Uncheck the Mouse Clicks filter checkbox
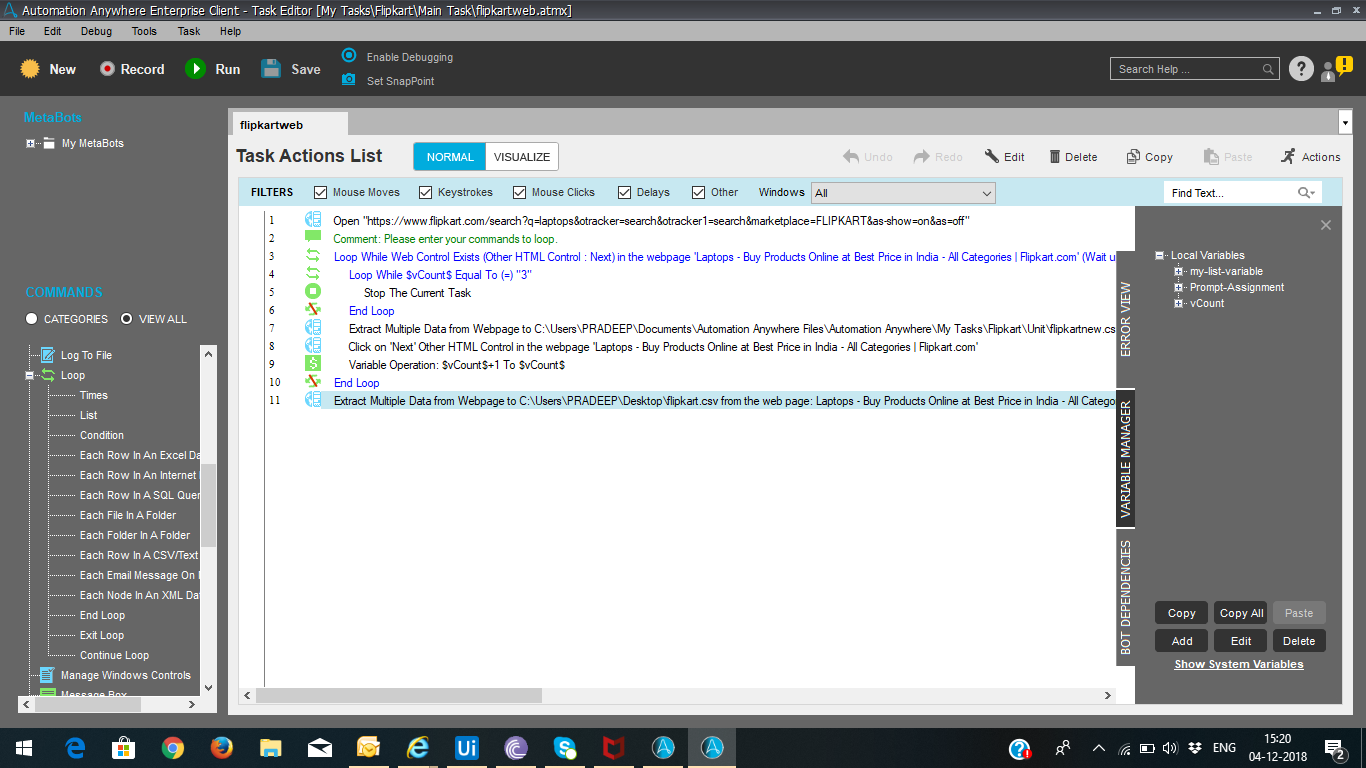Viewport: 1366px width, 768px height. (x=519, y=192)
